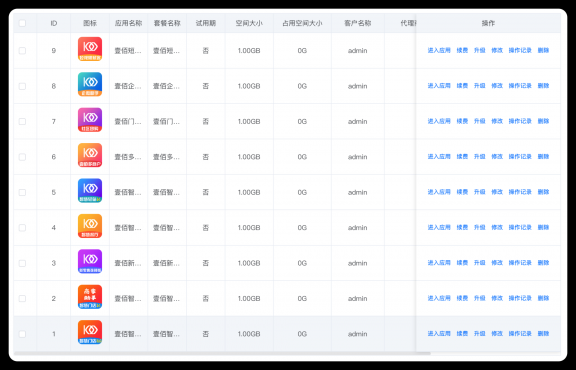Click 升级 in row ID 3
The height and width of the screenshot is (370, 576).
pyautogui.click(x=480, y=263)
